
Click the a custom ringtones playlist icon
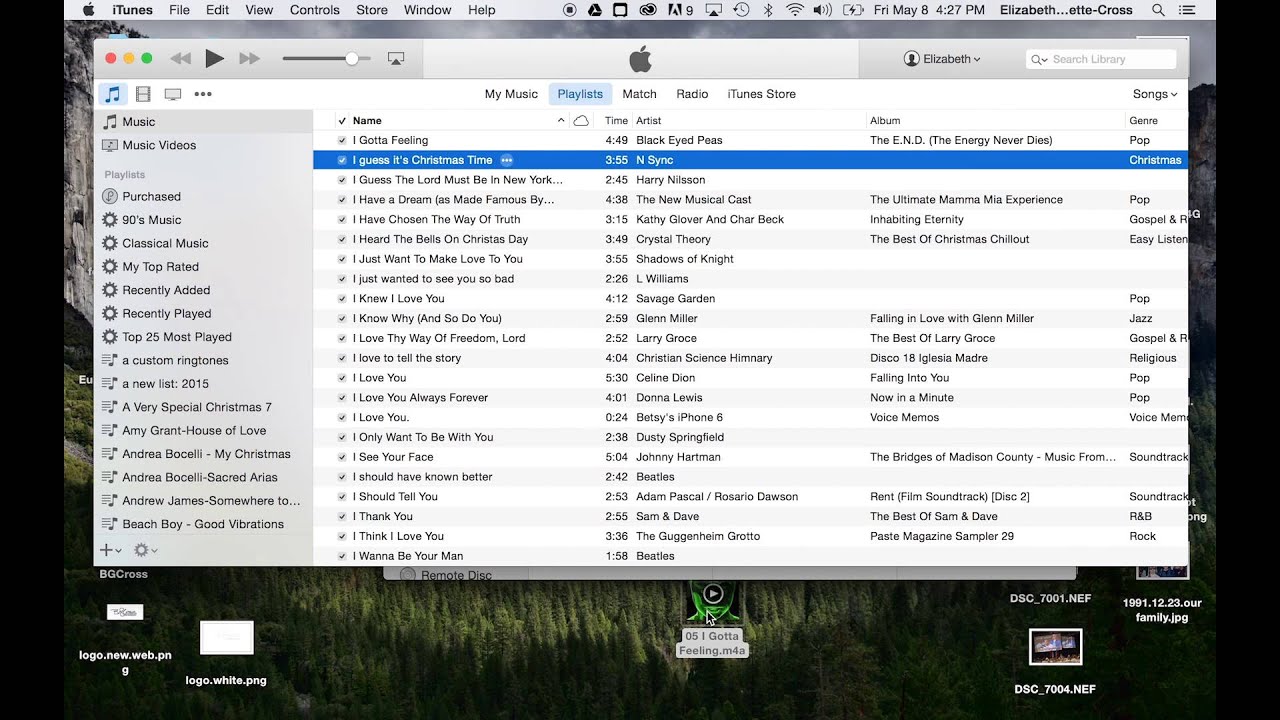(x=110, y=360)
